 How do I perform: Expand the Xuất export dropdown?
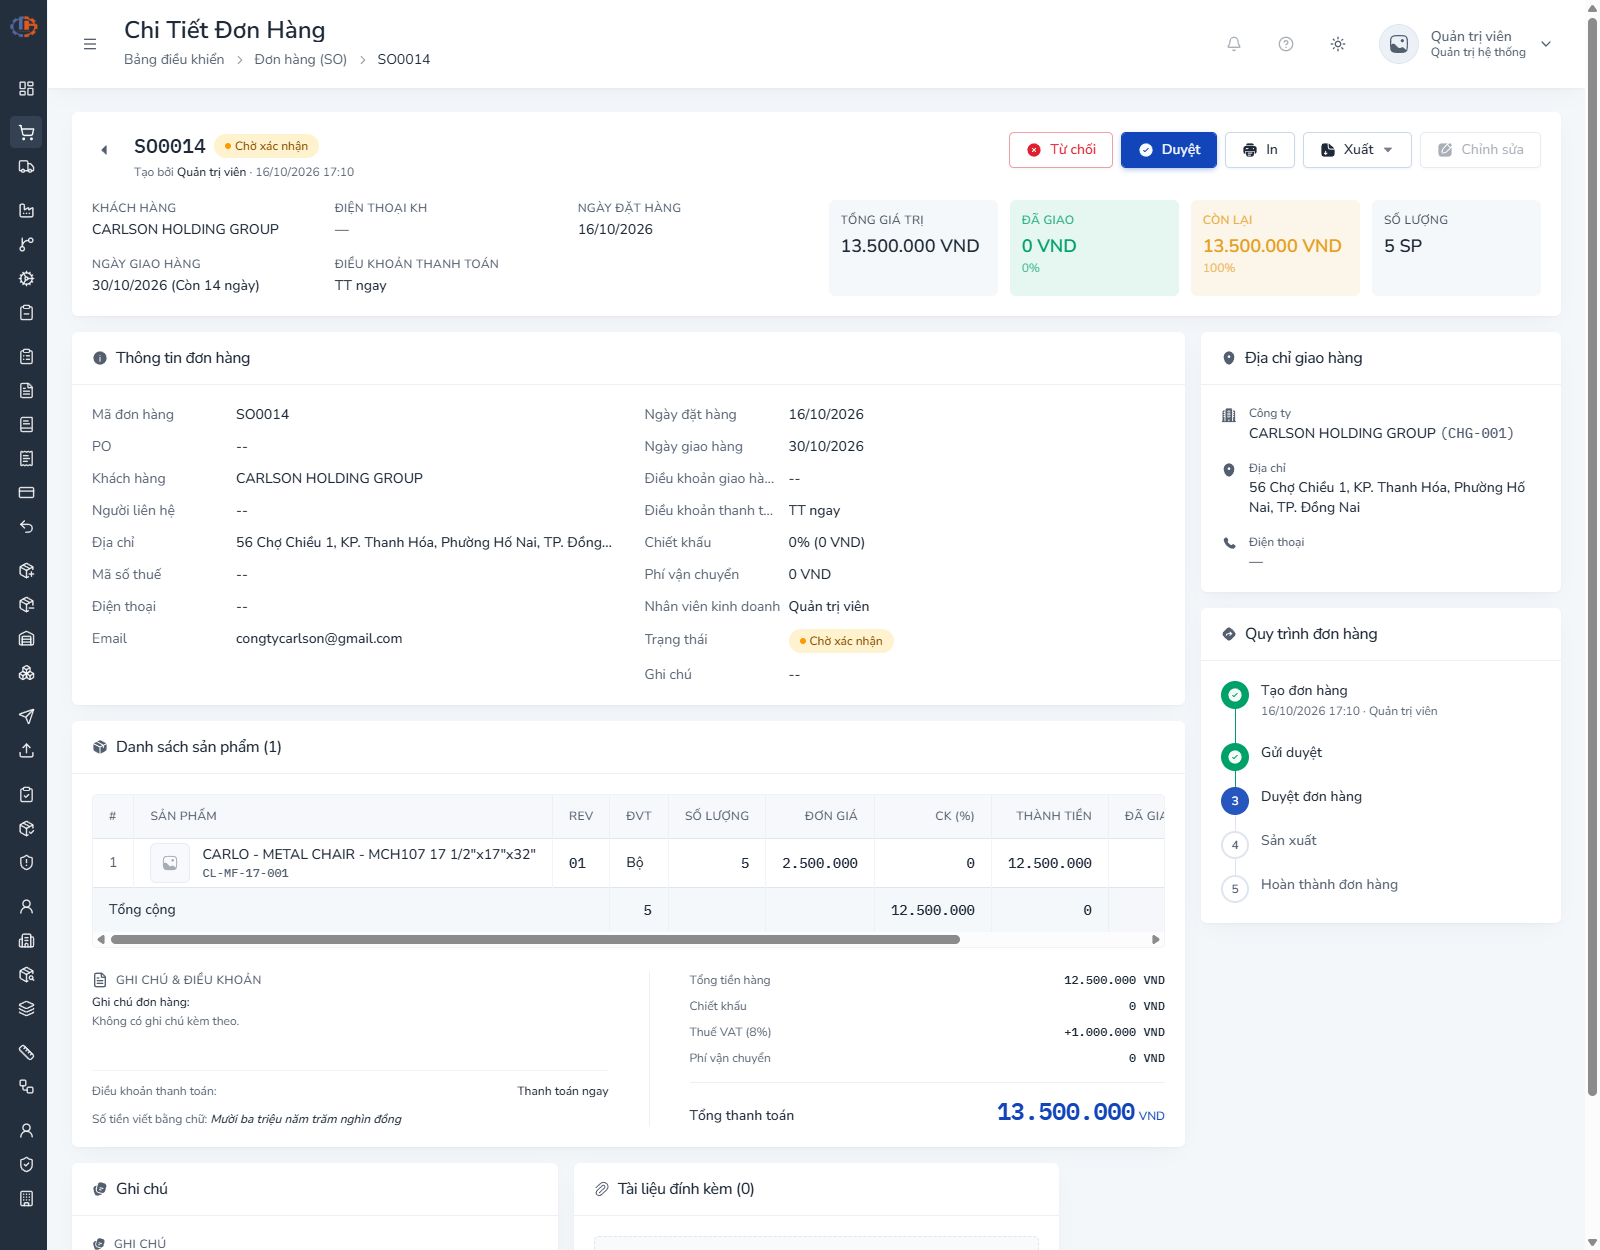(x=1357, y=150)
